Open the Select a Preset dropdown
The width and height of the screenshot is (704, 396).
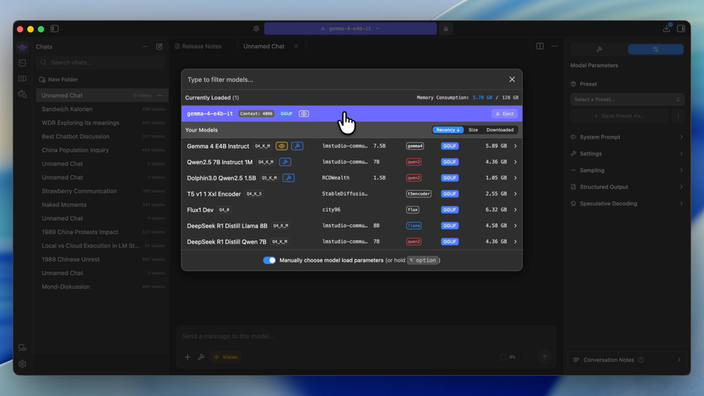(627, 99)
